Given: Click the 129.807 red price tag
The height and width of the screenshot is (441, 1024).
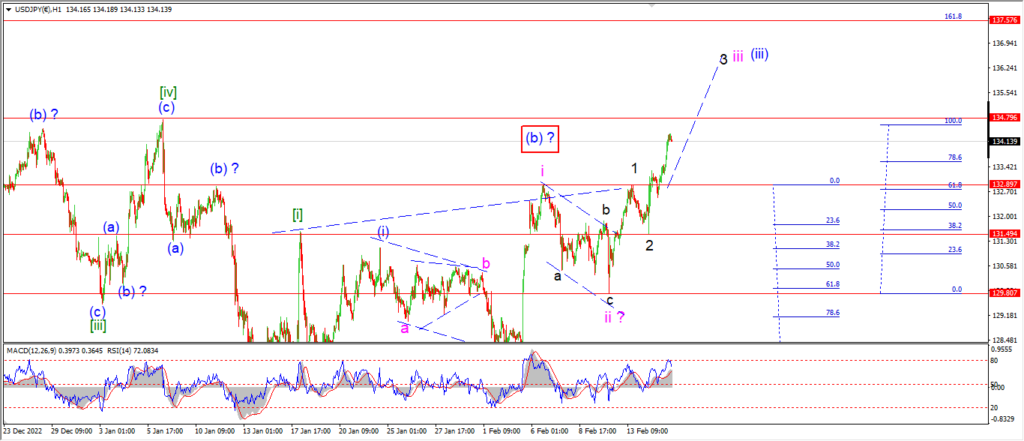Looking at the screenshot, I should 1005,293.
